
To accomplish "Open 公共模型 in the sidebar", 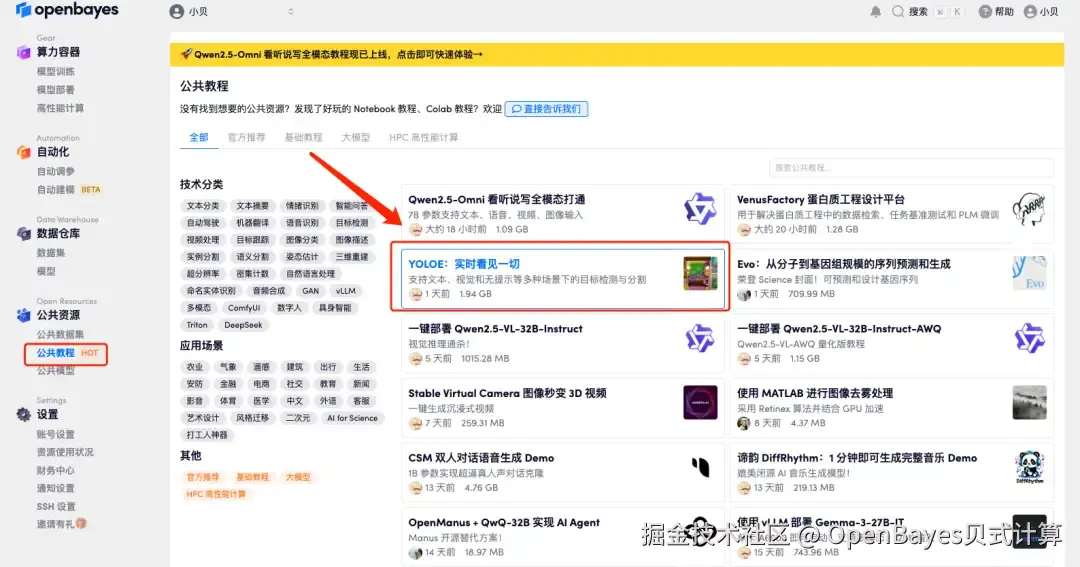I will (55, 371).
